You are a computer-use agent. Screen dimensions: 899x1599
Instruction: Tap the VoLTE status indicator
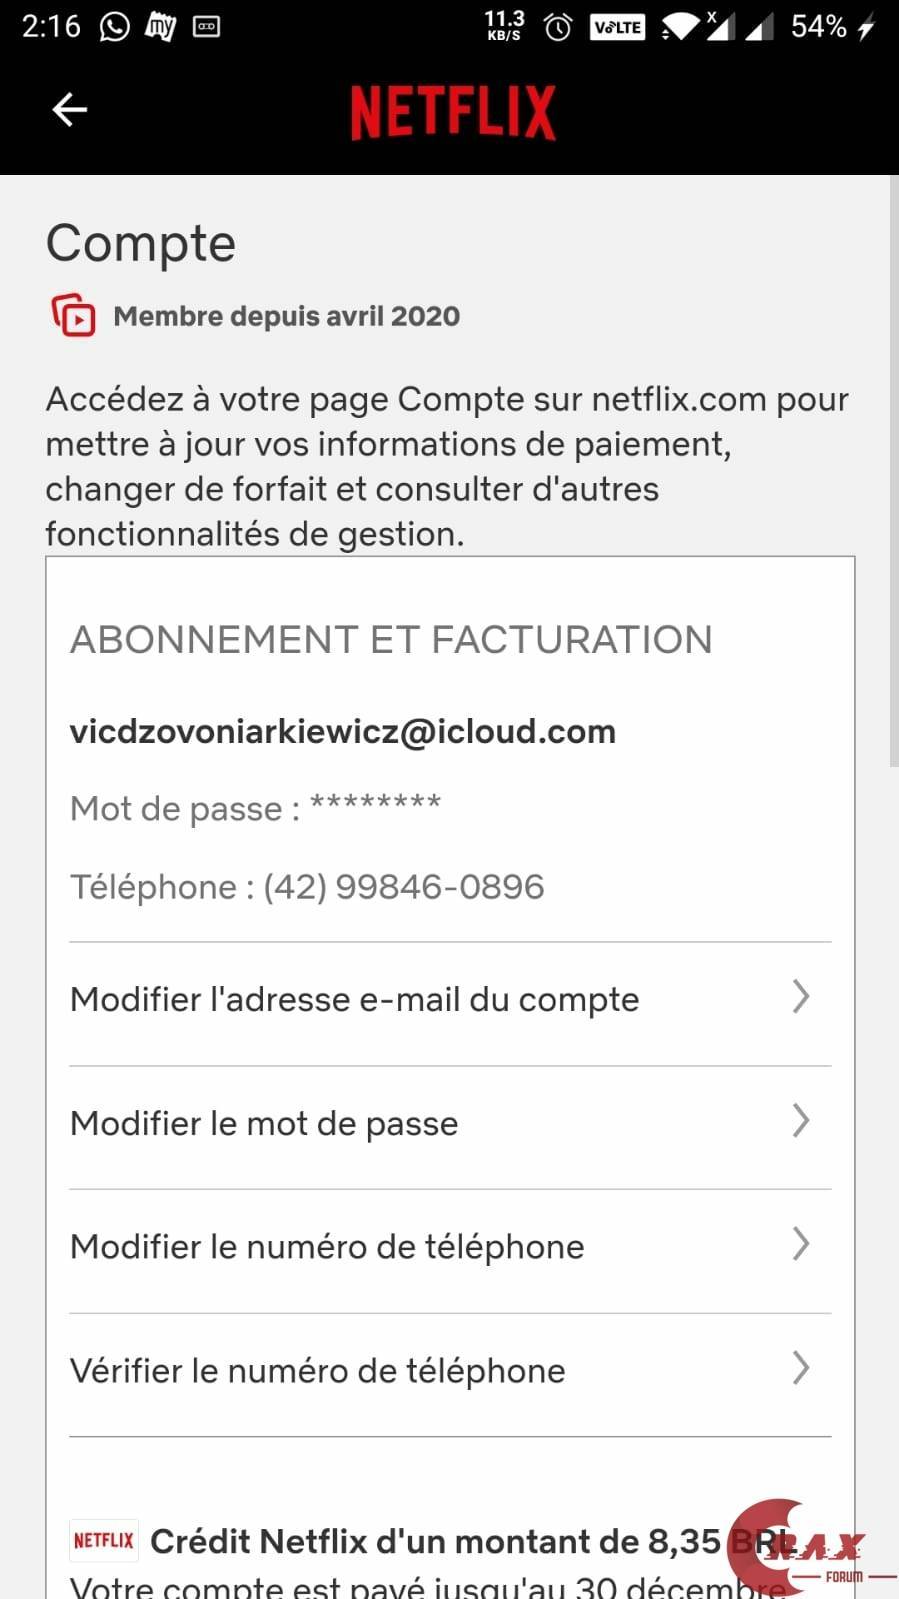point(617,28)
